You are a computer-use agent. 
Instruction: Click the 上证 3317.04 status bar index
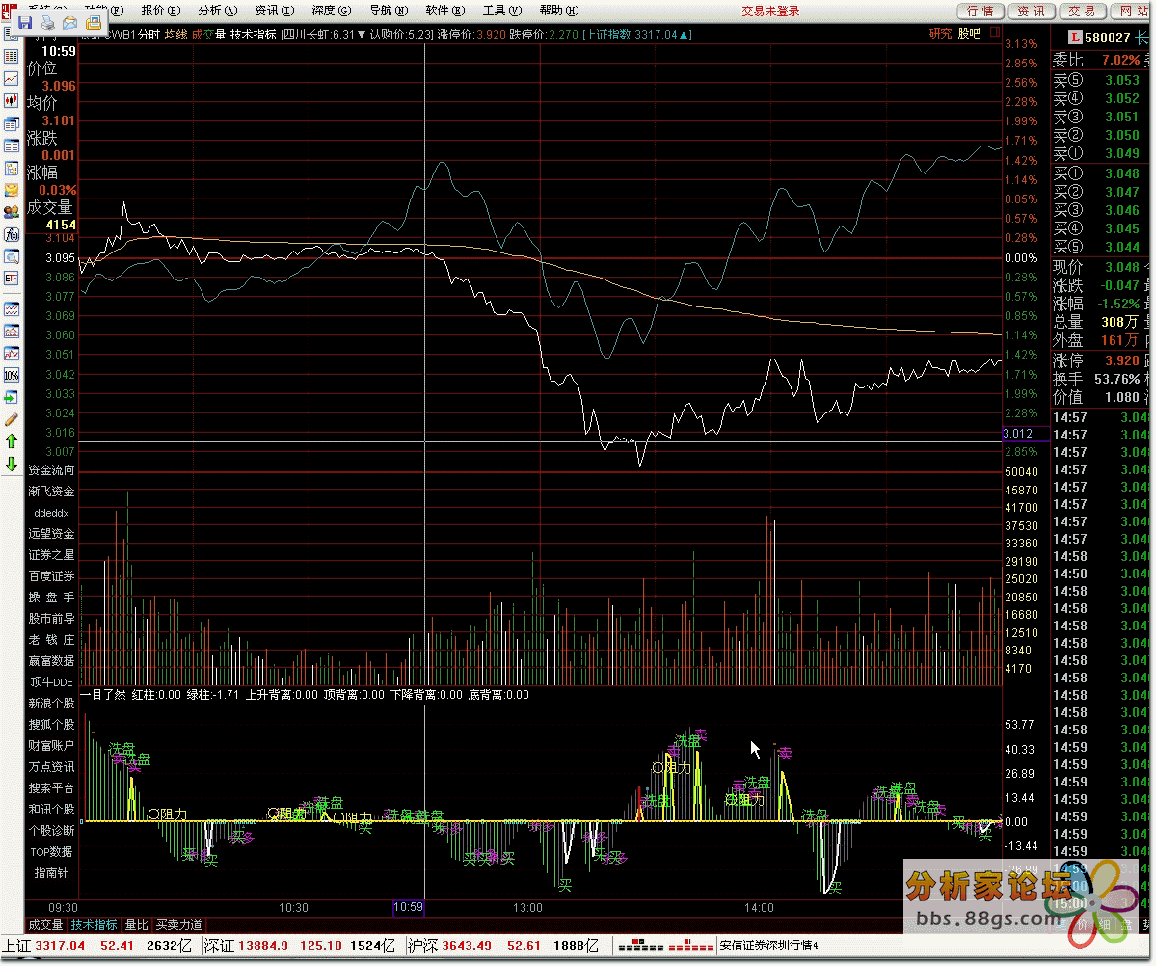(44, 945)
